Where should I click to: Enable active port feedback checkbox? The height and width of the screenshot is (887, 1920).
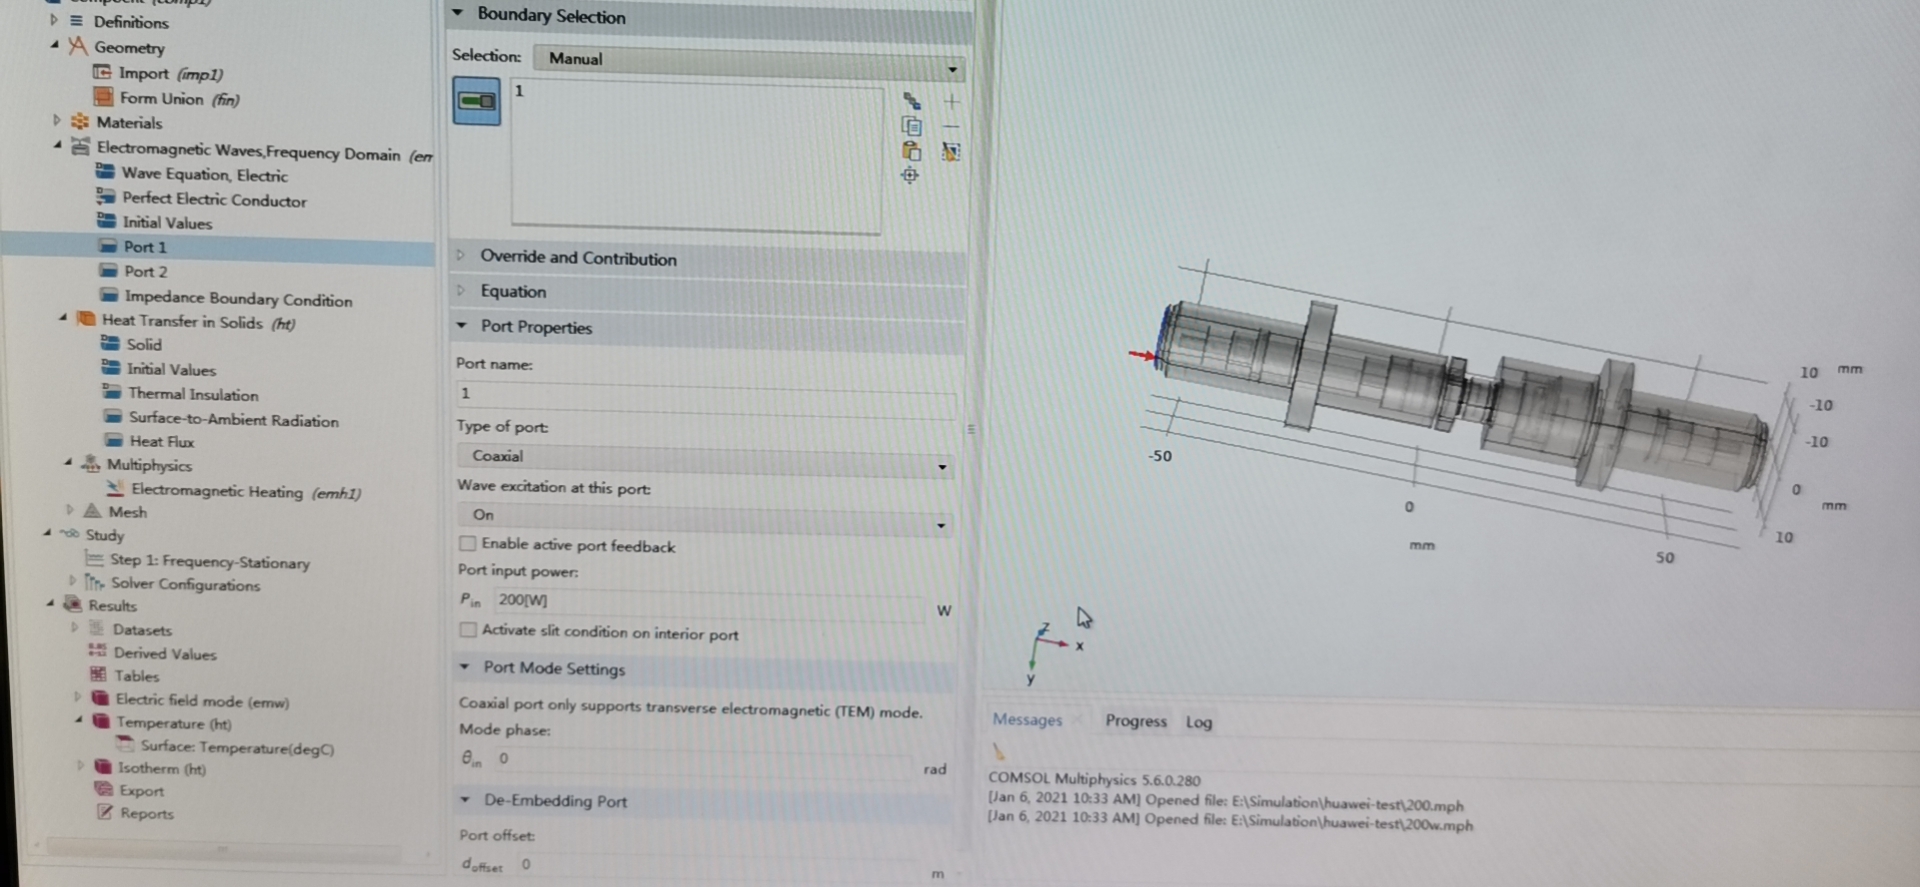point(467,544)
